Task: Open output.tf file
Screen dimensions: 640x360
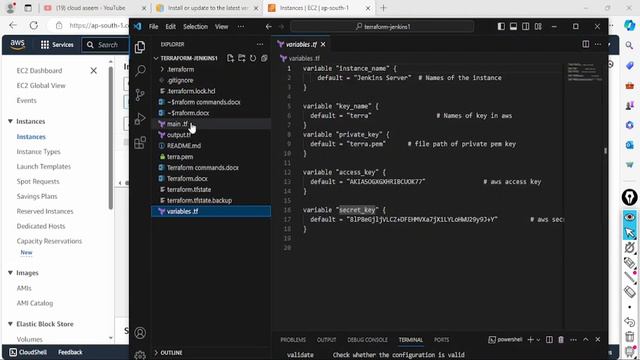Action: 211,135
